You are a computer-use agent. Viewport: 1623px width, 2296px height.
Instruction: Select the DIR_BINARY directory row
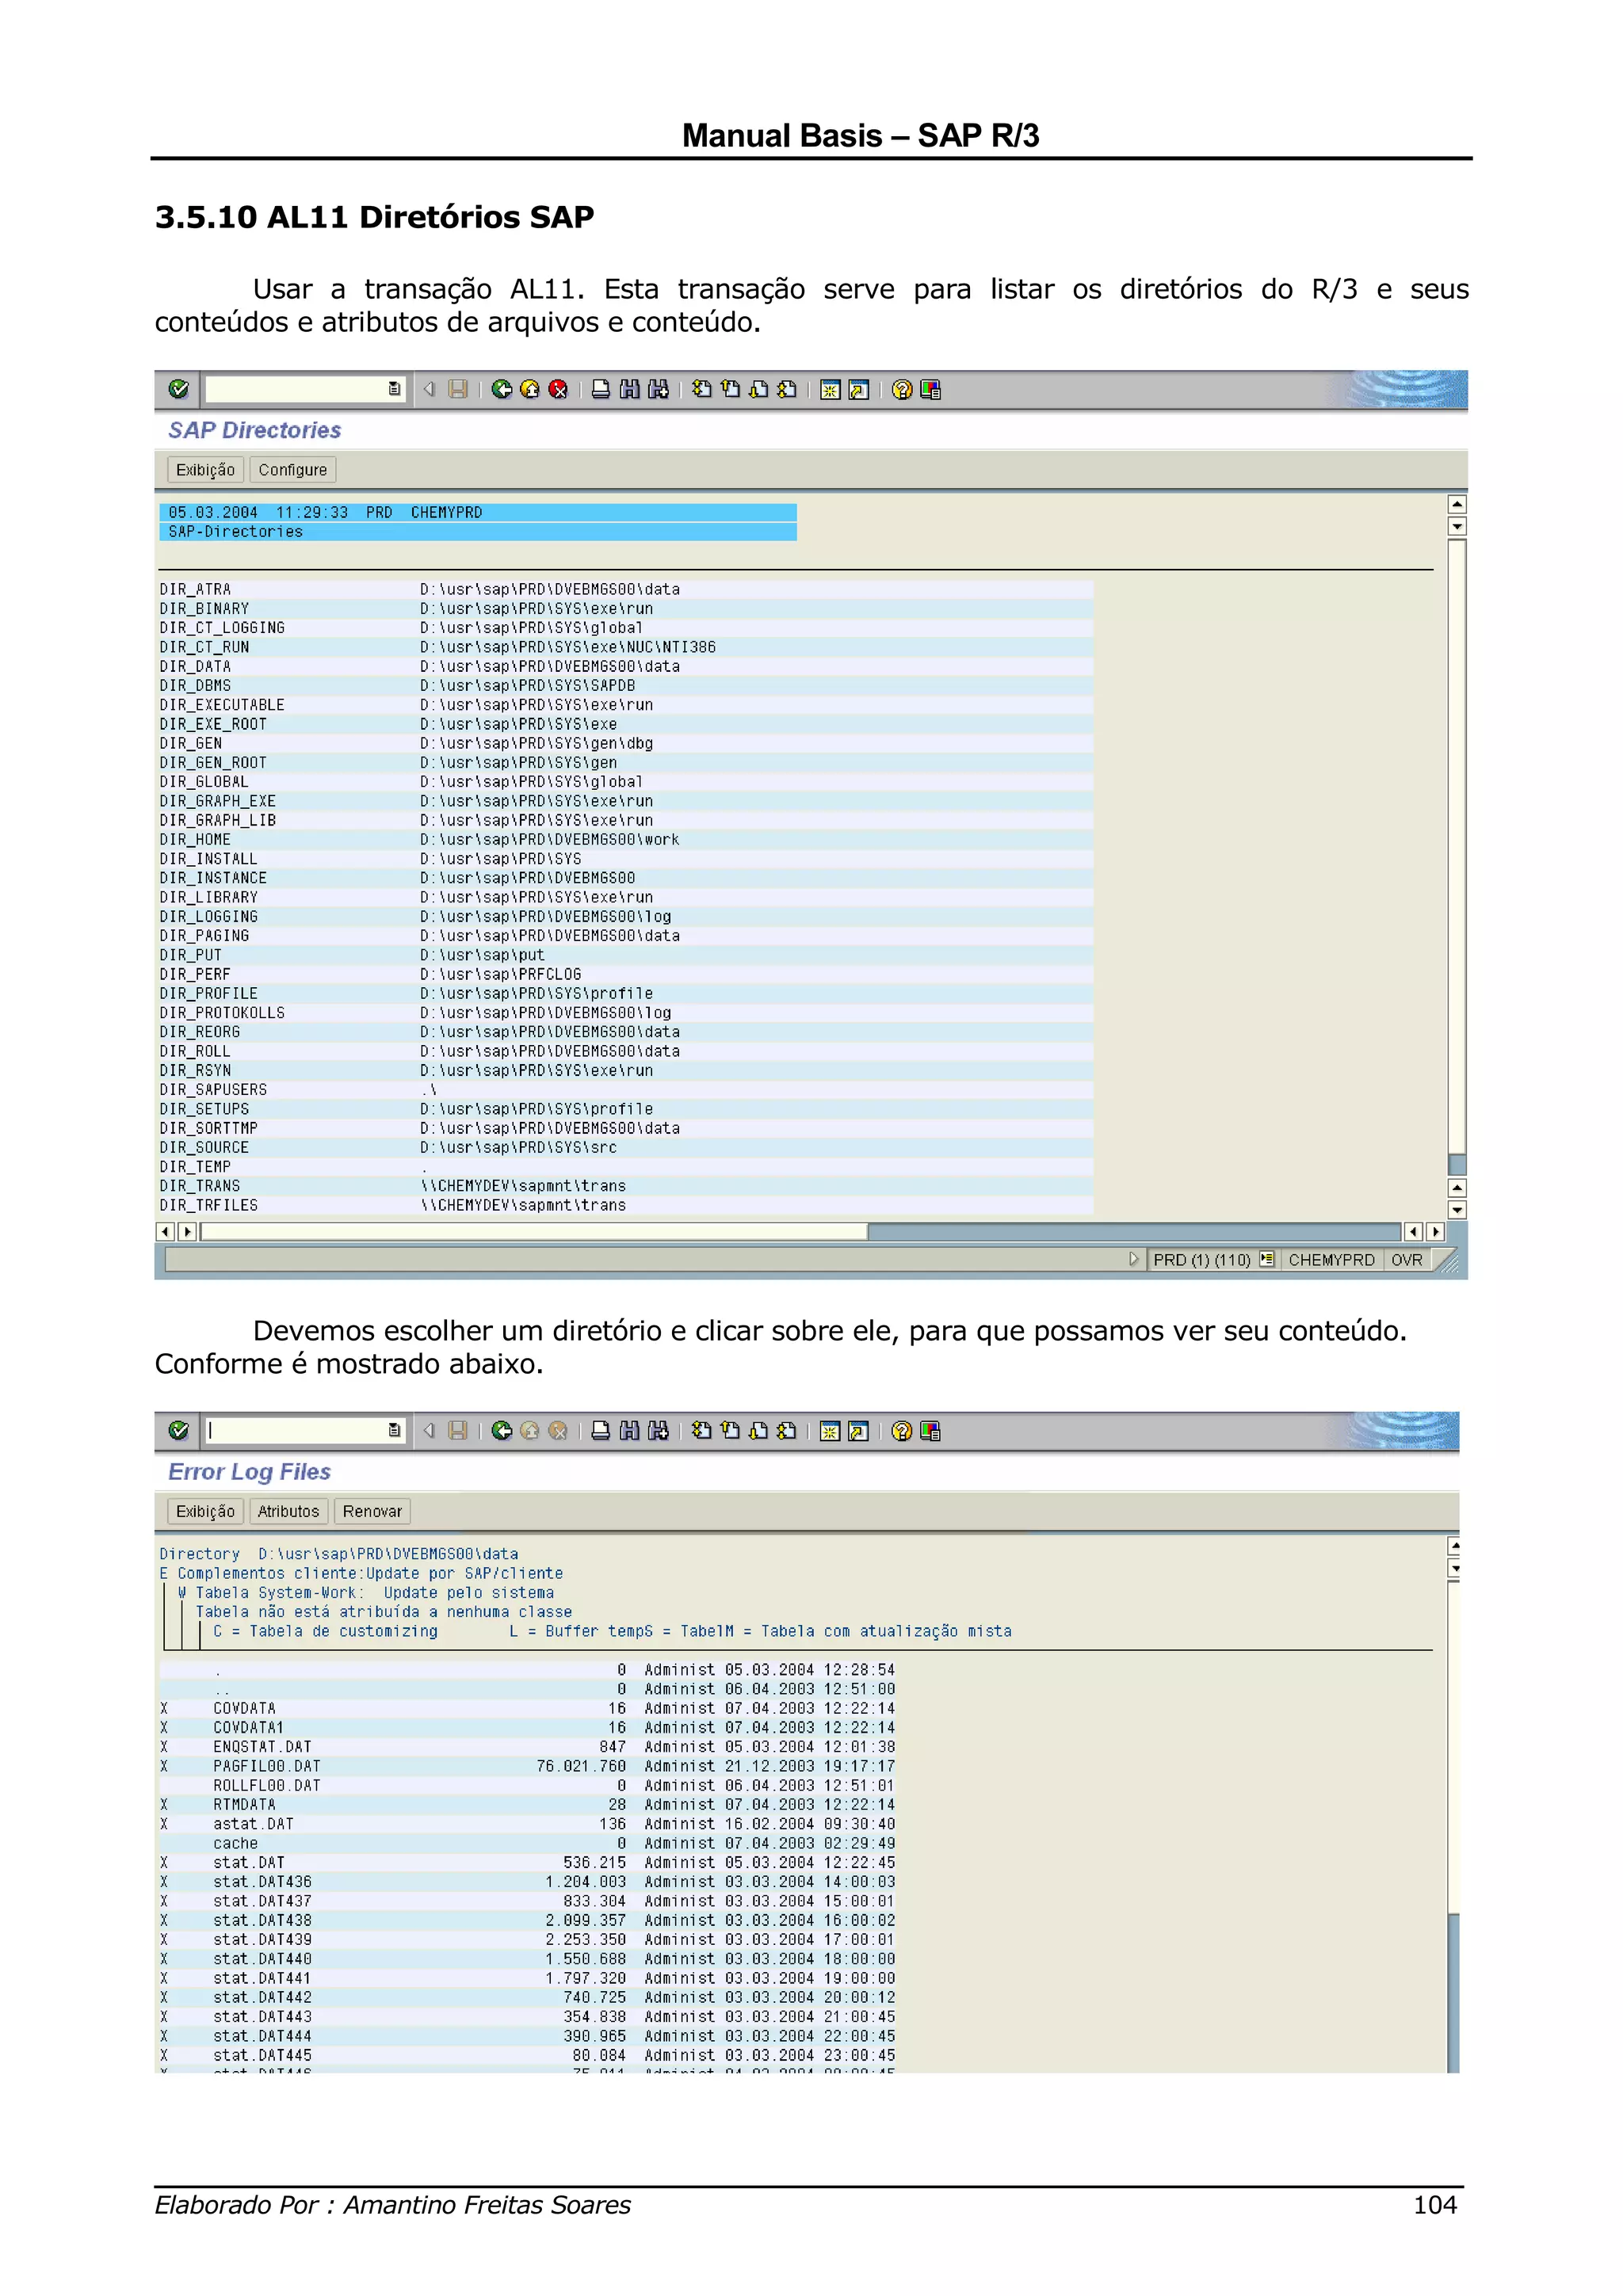point(626,608)
